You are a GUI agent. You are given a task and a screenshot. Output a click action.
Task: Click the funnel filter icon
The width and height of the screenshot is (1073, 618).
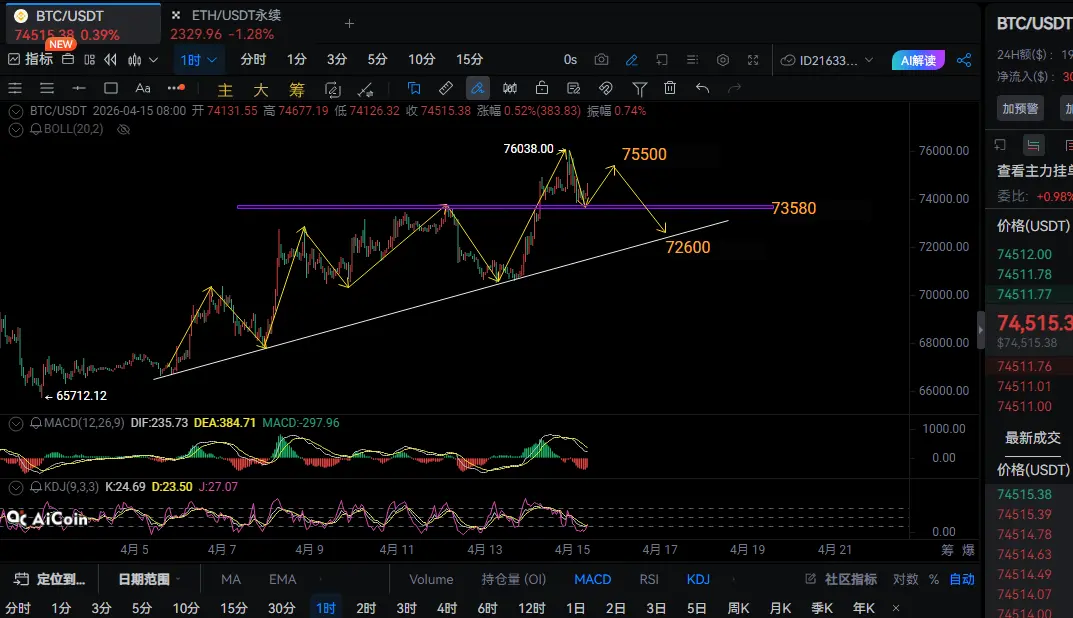pos(639,88)
